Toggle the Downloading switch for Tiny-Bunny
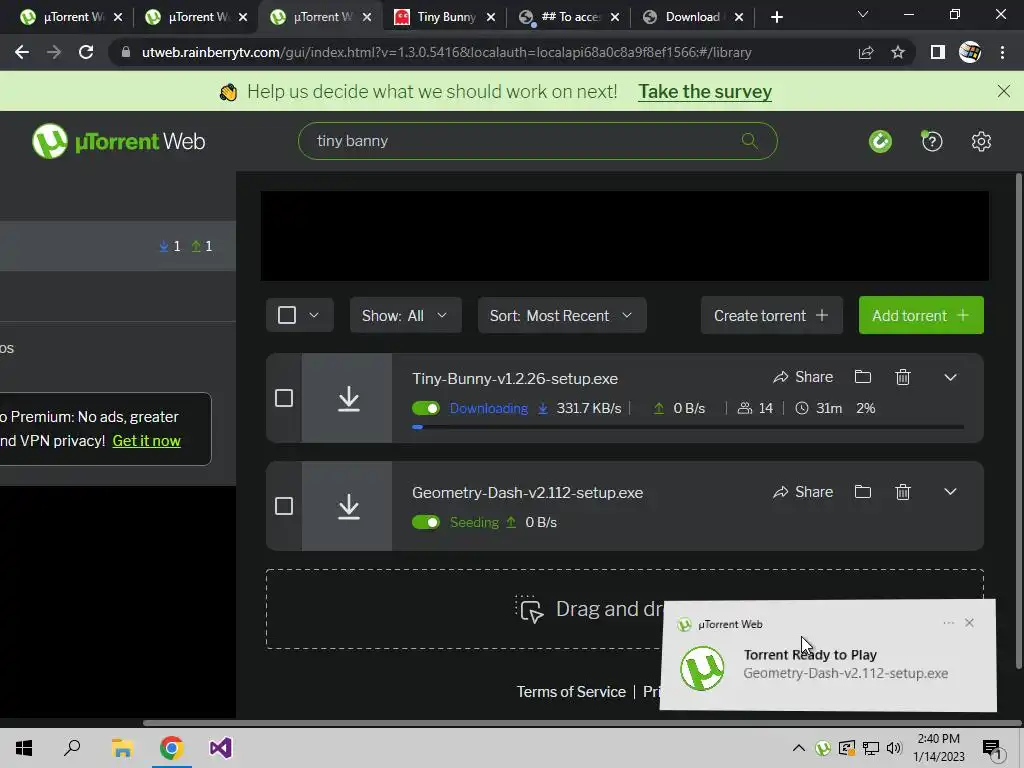Viewport: 1024px width, 768px height. tap(426, 408)
